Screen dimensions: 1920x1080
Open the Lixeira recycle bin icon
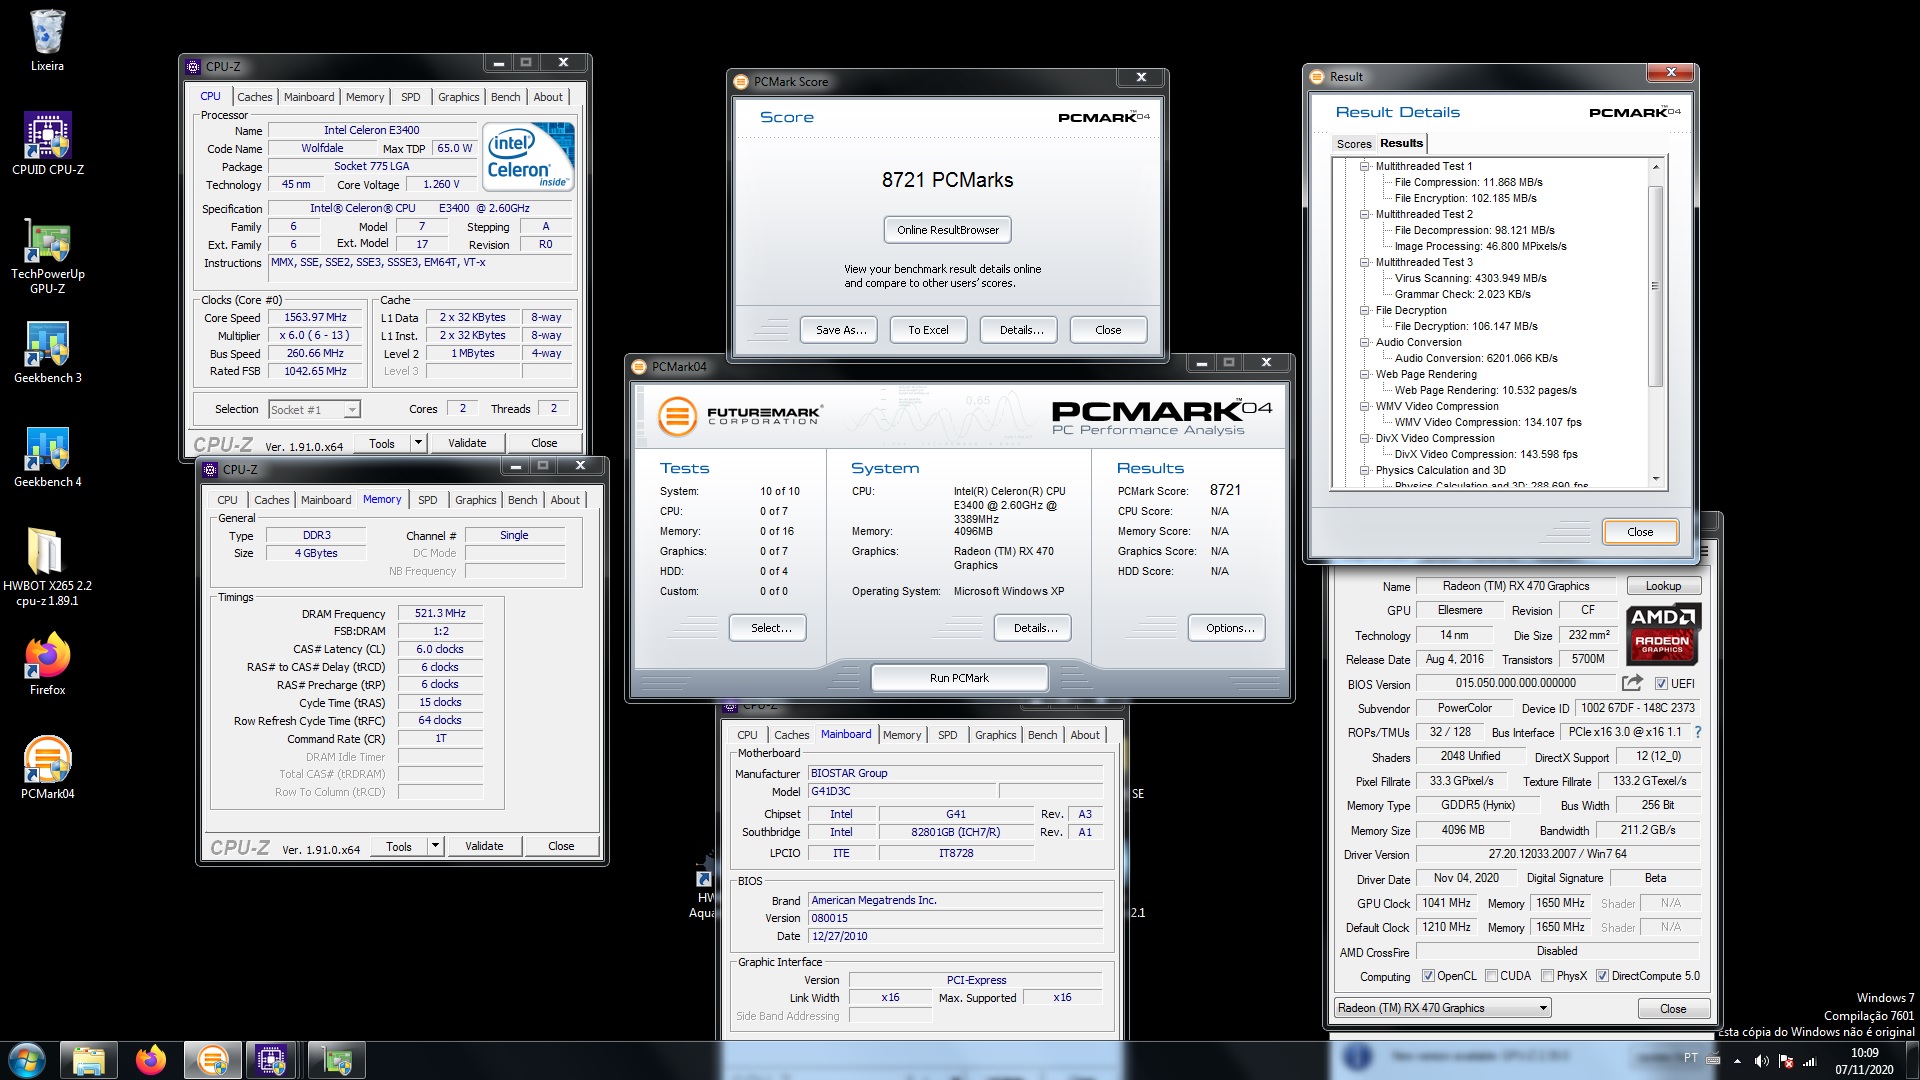tap(47, 41)
